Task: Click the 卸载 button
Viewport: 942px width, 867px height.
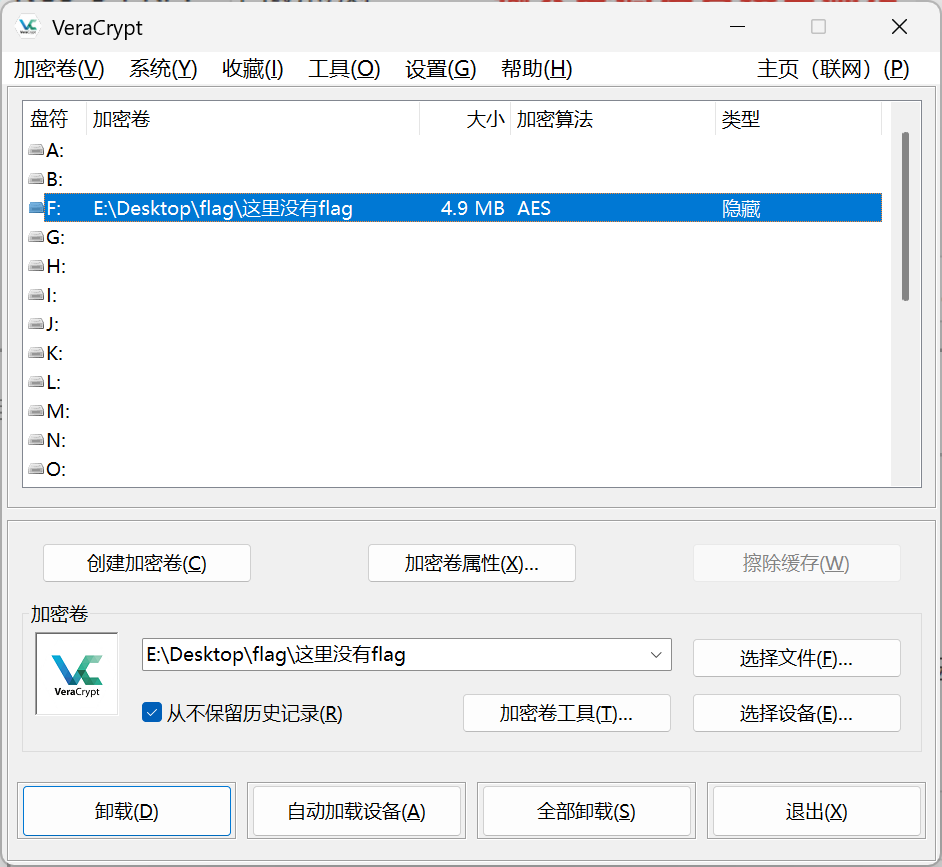Action: [x=127, y=811]
